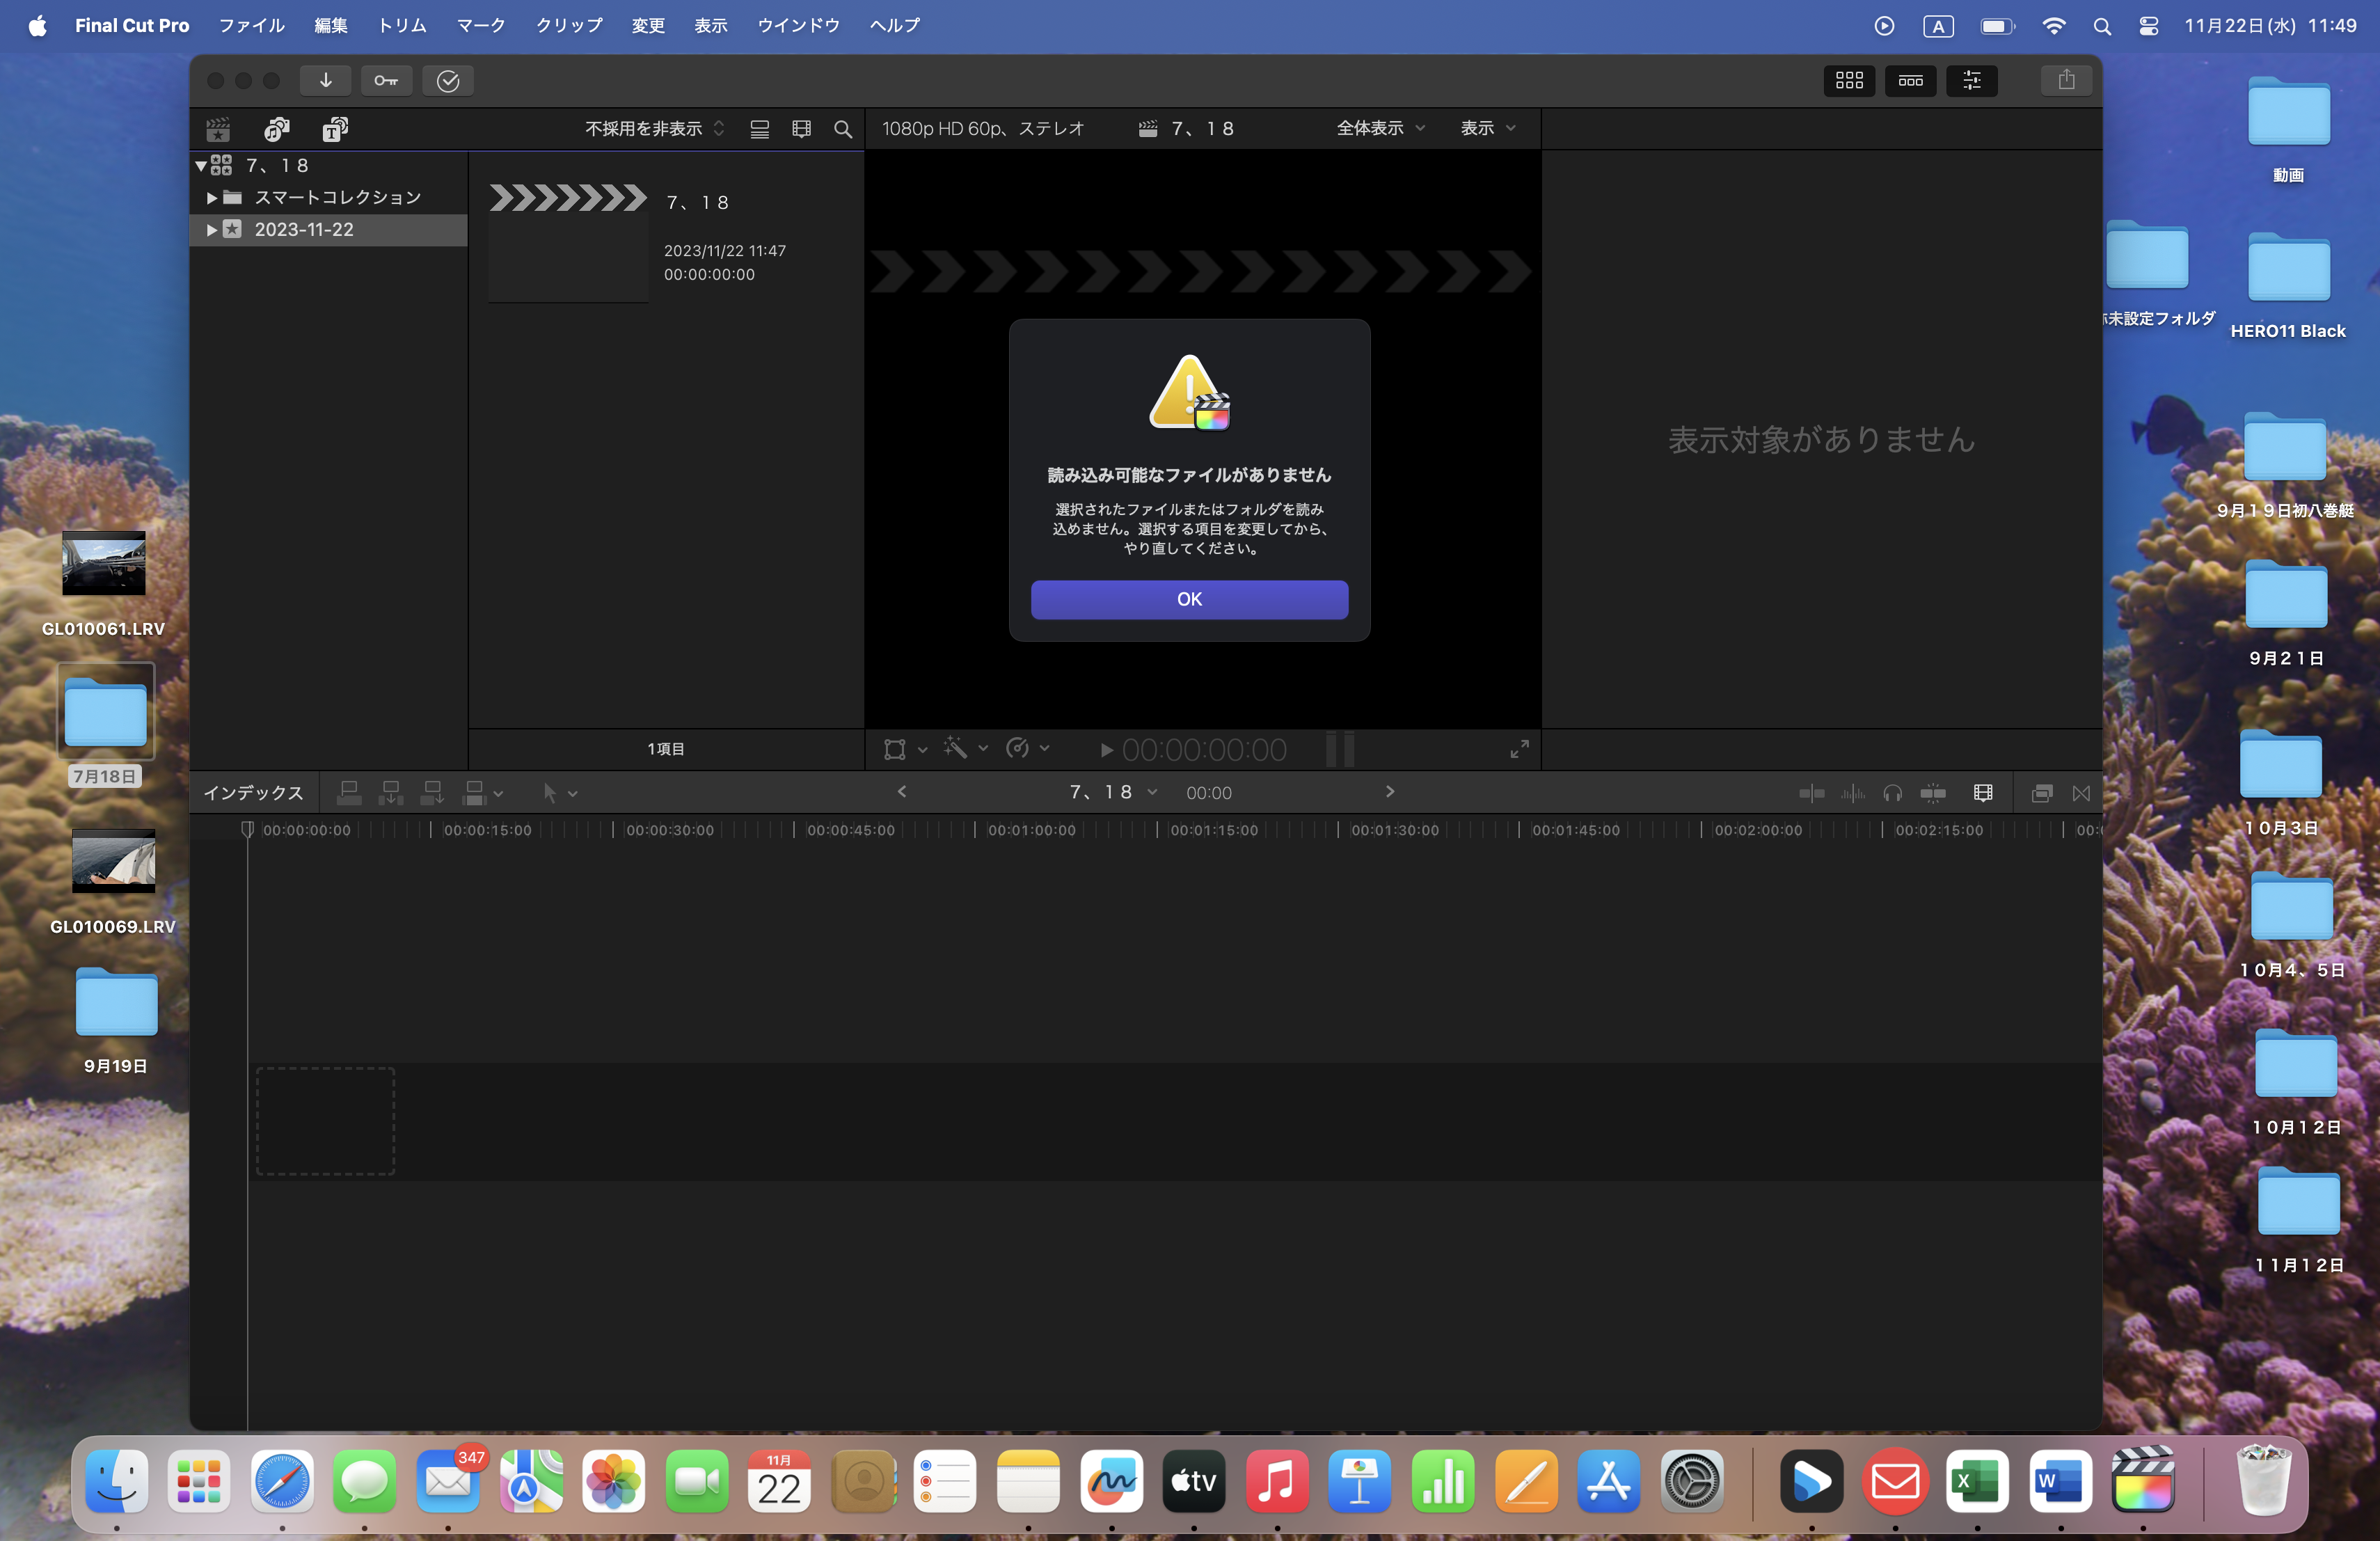Open the ファイル menu

point(251,25)
